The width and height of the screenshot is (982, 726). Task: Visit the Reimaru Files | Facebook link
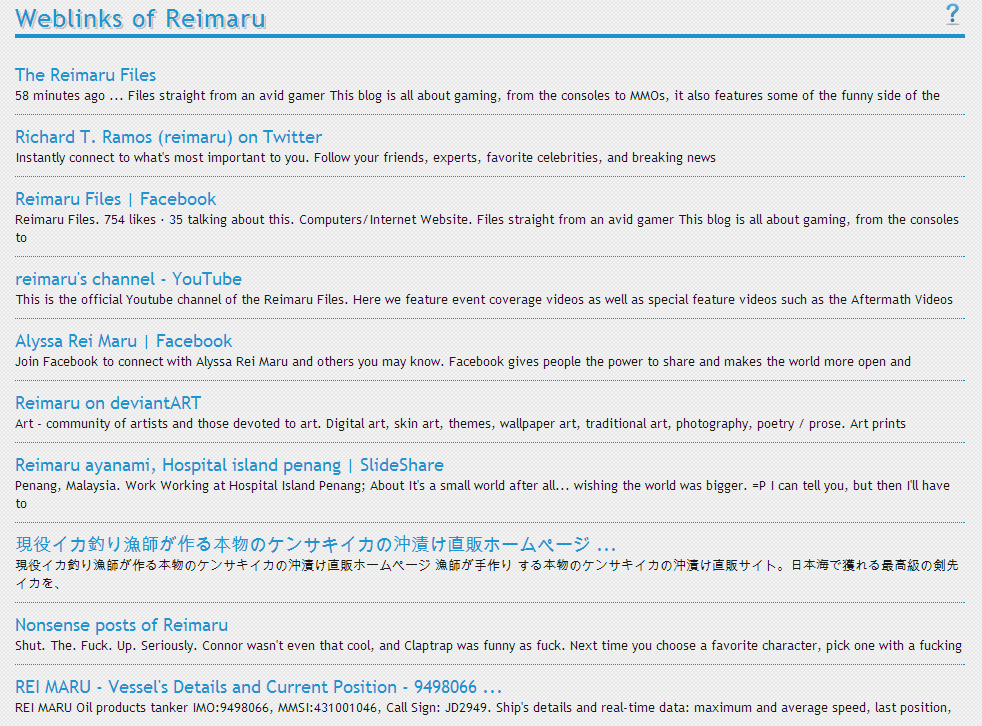115,199
